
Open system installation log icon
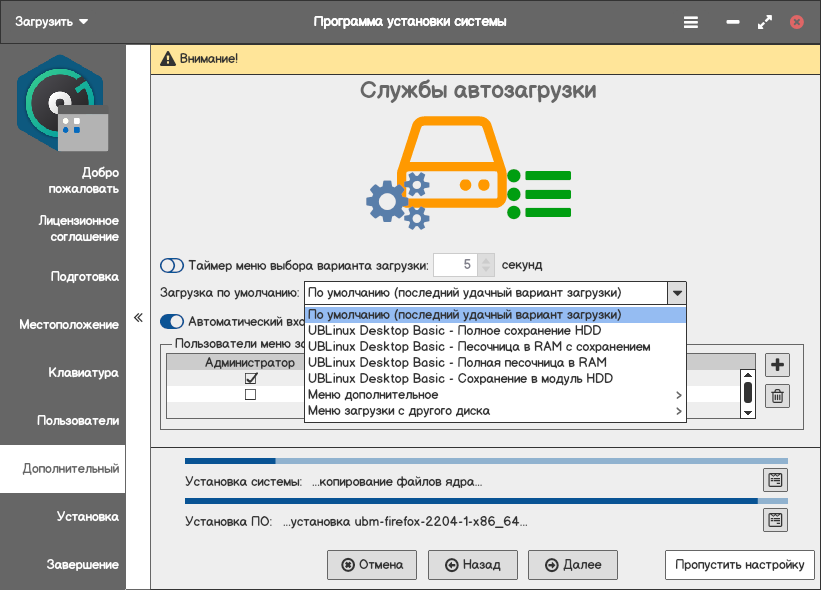tap(775, 480)
